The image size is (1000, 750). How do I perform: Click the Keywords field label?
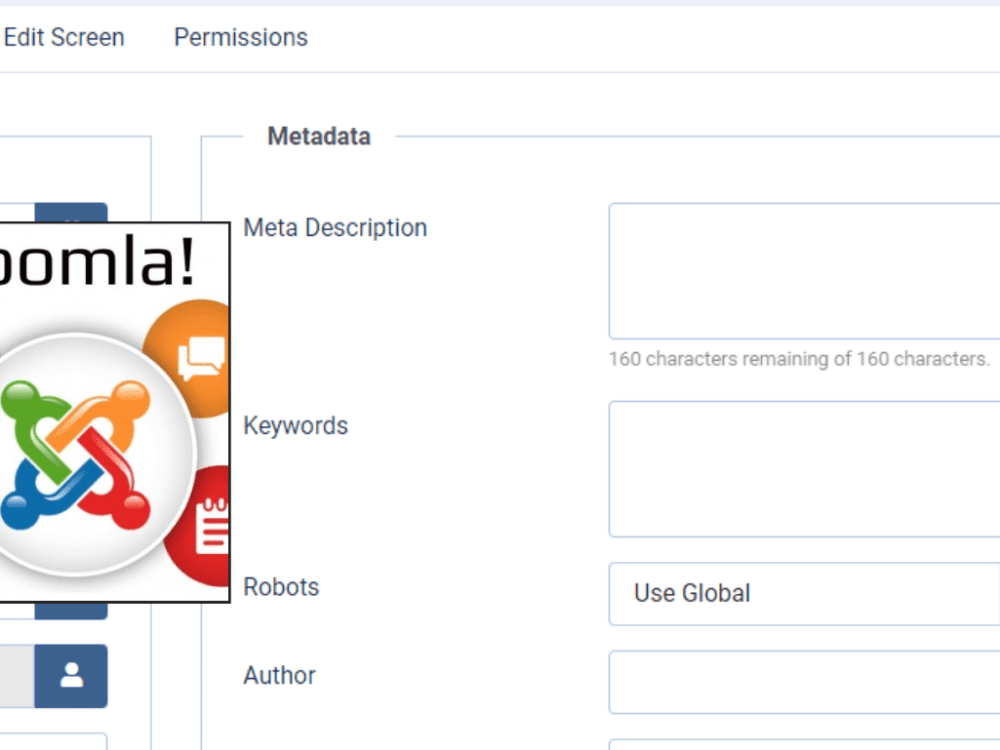click(x=296, y=425)
